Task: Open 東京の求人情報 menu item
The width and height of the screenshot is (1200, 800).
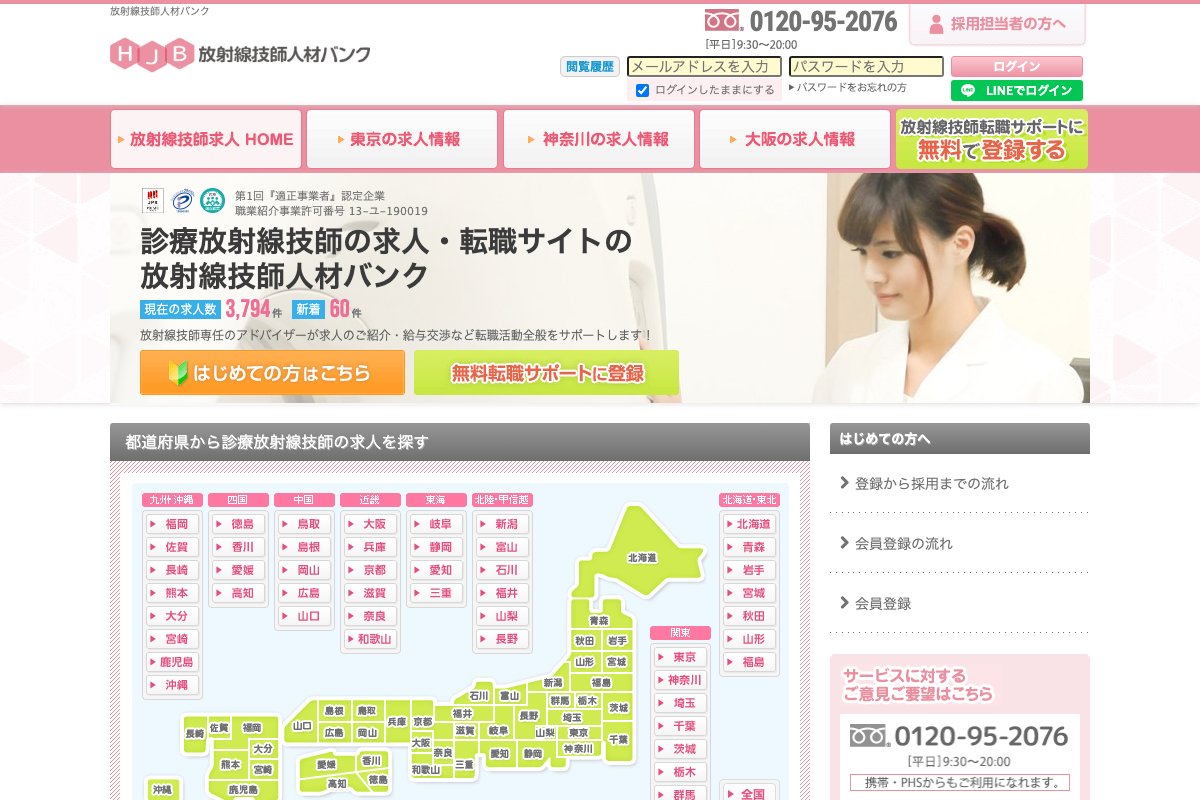Action: pyautogui.click(x=402, y=139)
